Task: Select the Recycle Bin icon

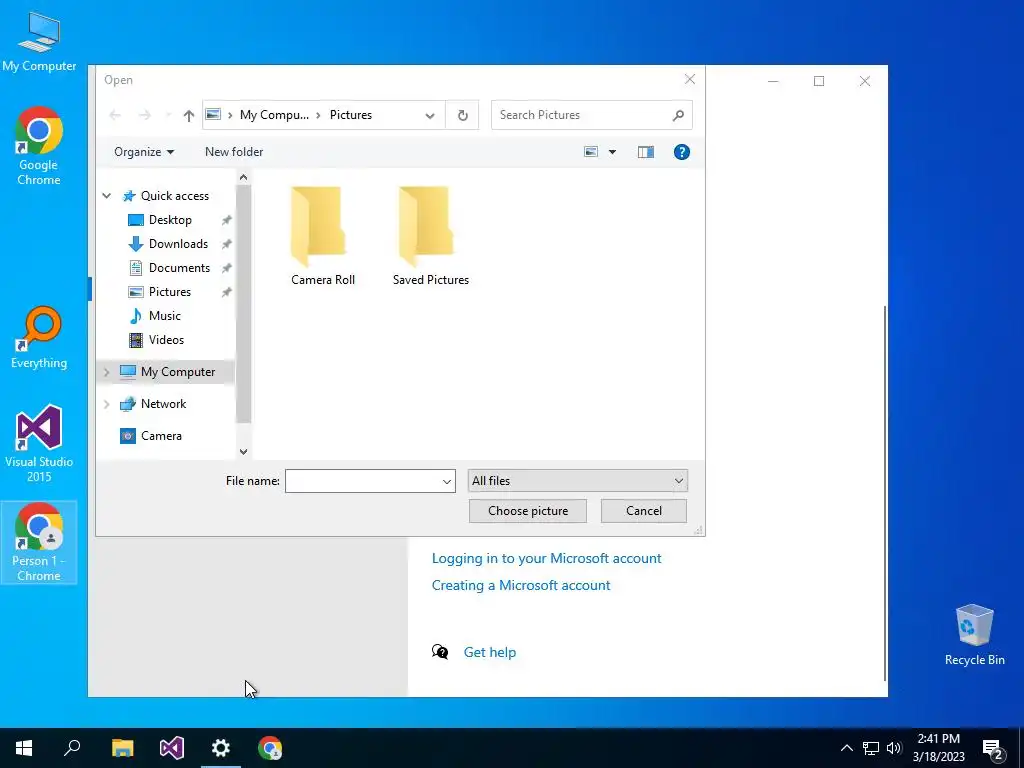Action: pyautogui.click(x=974, y=634)
